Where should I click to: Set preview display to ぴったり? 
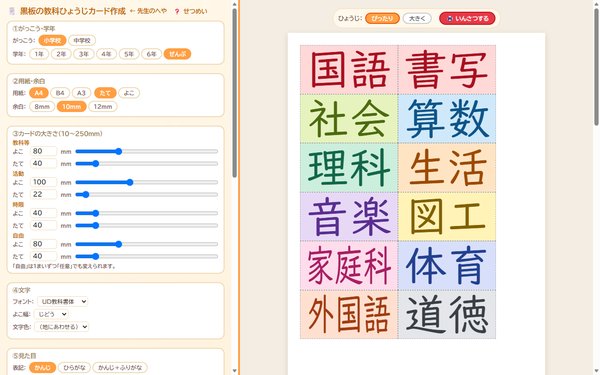(x=382, y=18)
